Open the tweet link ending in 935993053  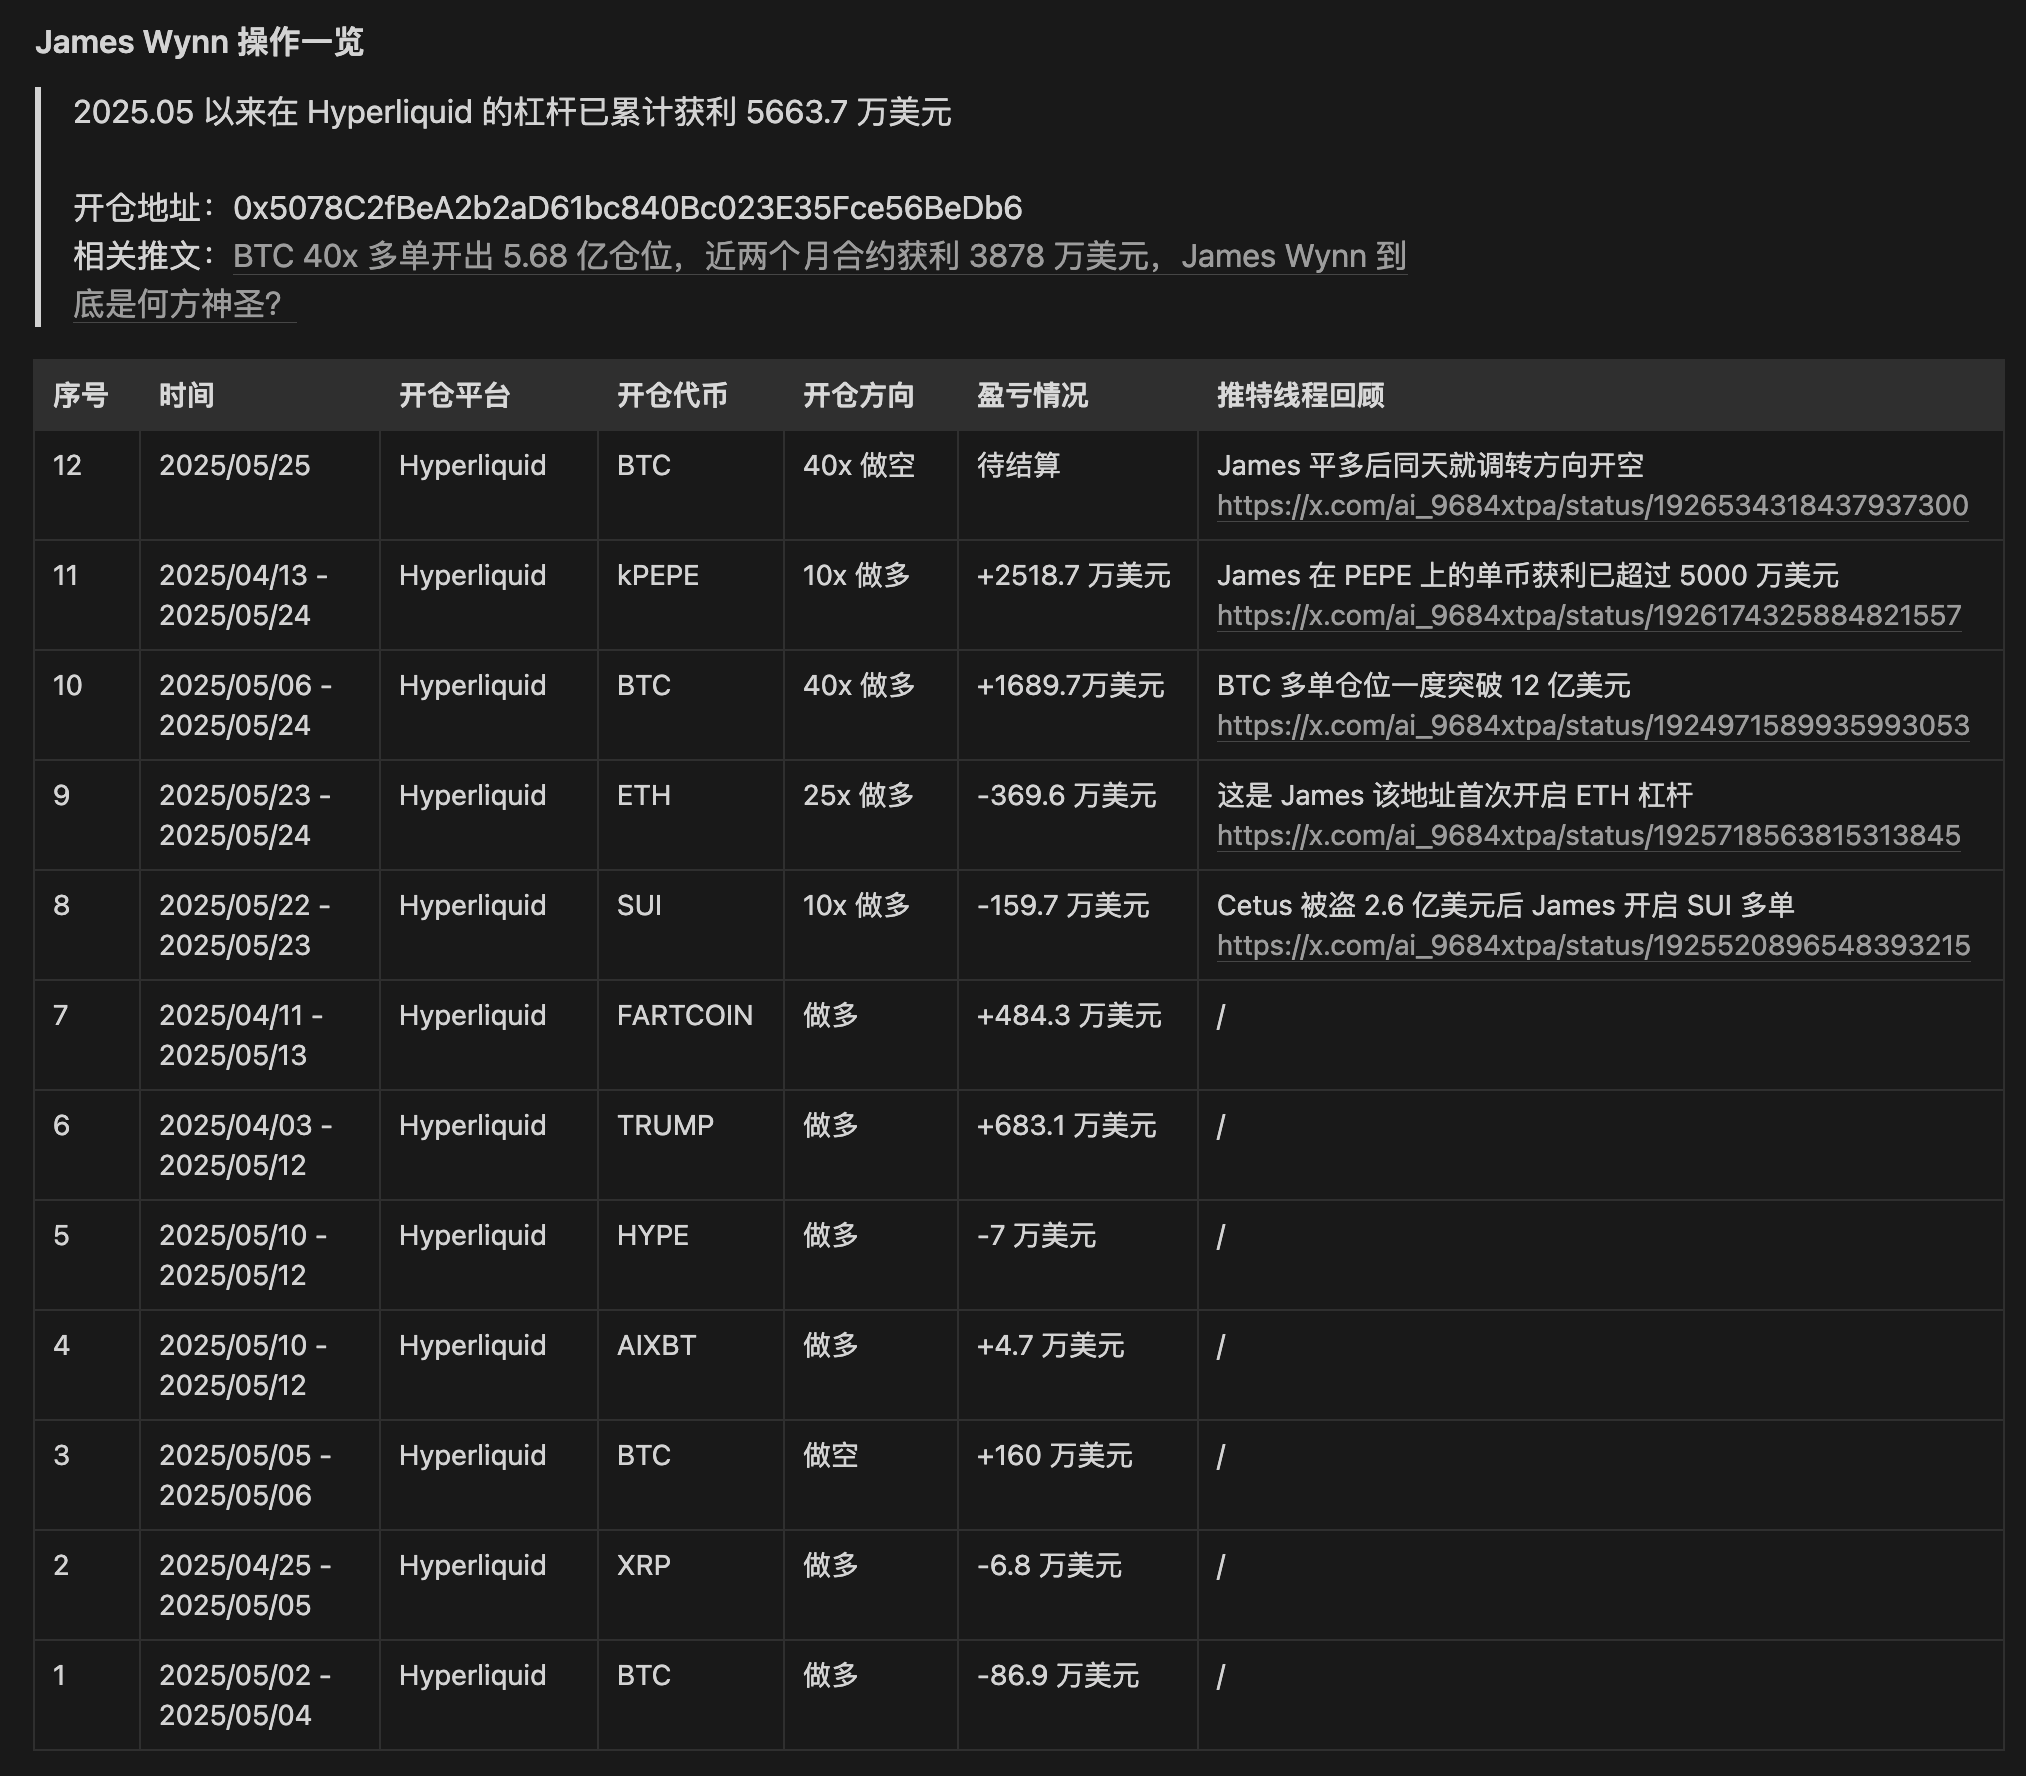click(1592, 725)
